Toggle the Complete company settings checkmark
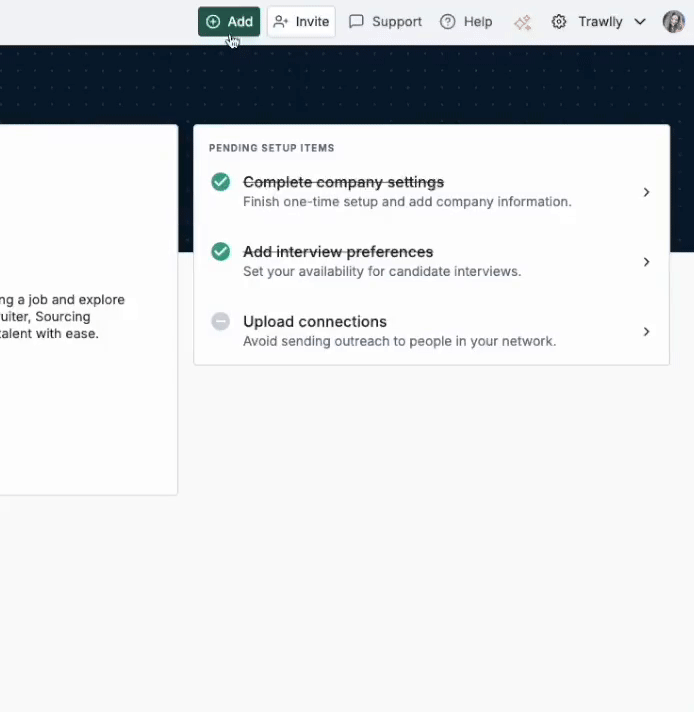694x712 pixels. [x=221, y=182]
